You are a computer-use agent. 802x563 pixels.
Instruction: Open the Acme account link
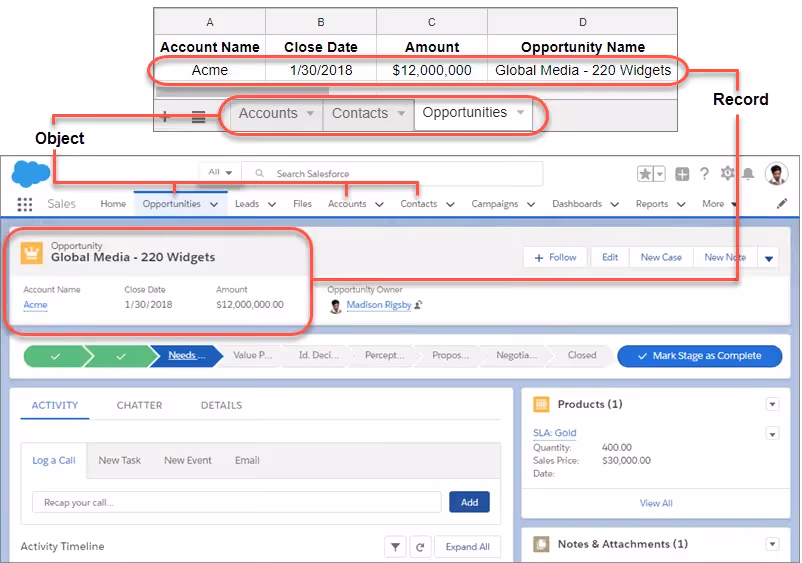[35, 305]
